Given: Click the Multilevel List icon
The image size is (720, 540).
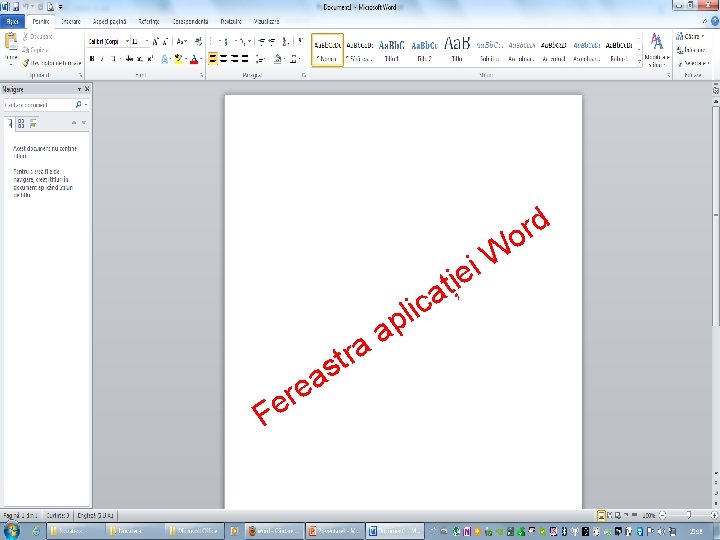Looking at the screenshot, I should (244, 42).
